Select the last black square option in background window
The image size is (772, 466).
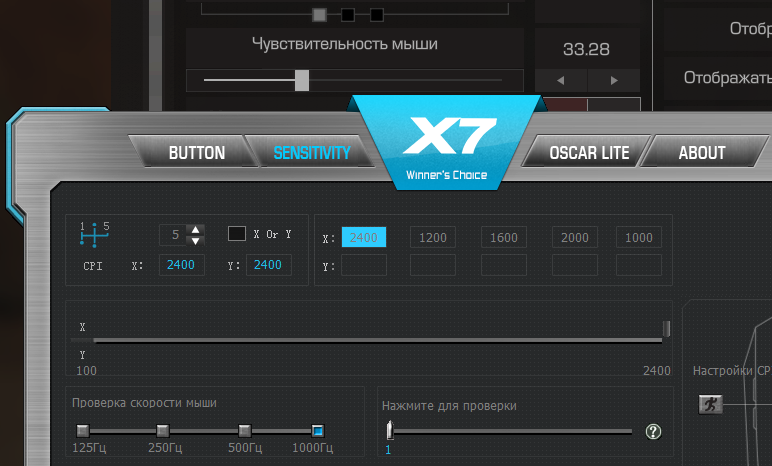point(377,15)
